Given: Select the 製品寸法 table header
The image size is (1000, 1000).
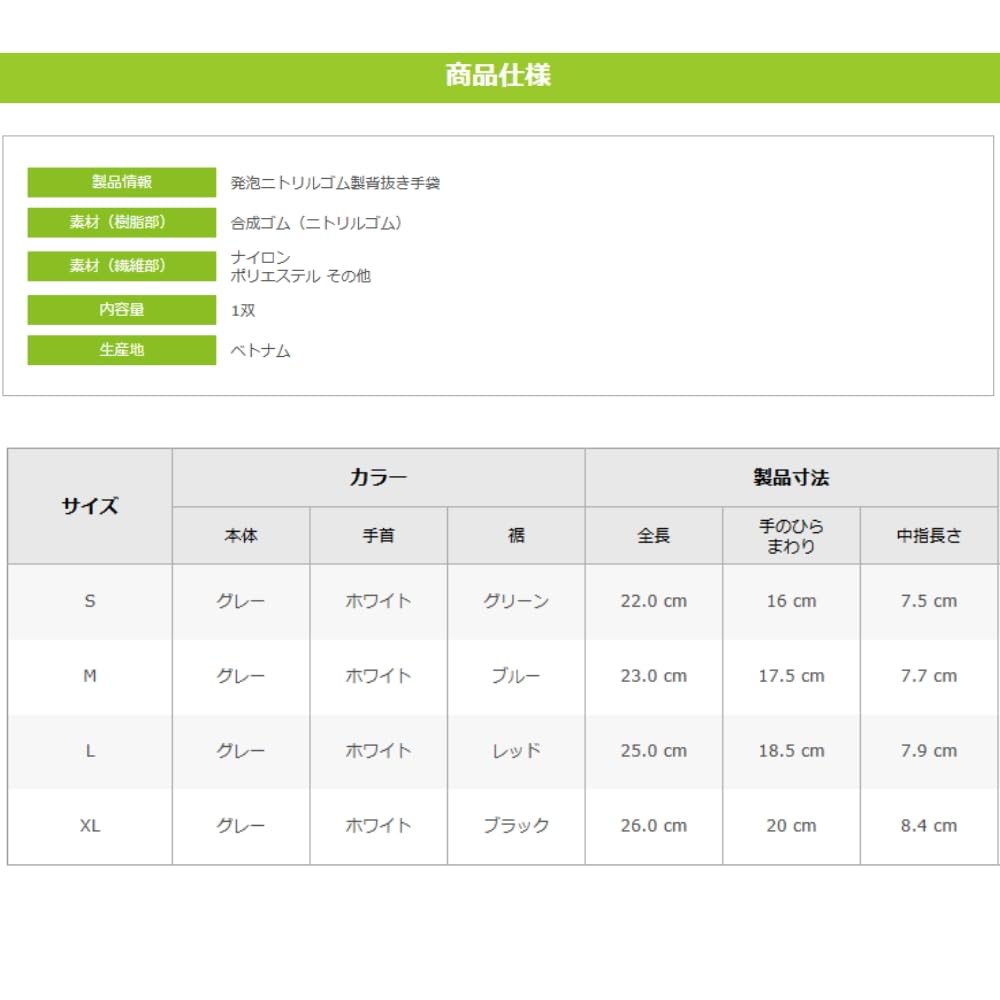Looking at the screenshot, I should tap(791, 478).
